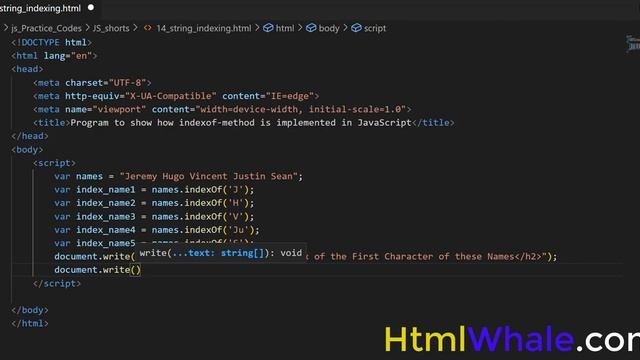This screenshot has height=360, width=640.
Task: Click the <!DOCTYPE html> line
Action: click(x=52, y=42)
